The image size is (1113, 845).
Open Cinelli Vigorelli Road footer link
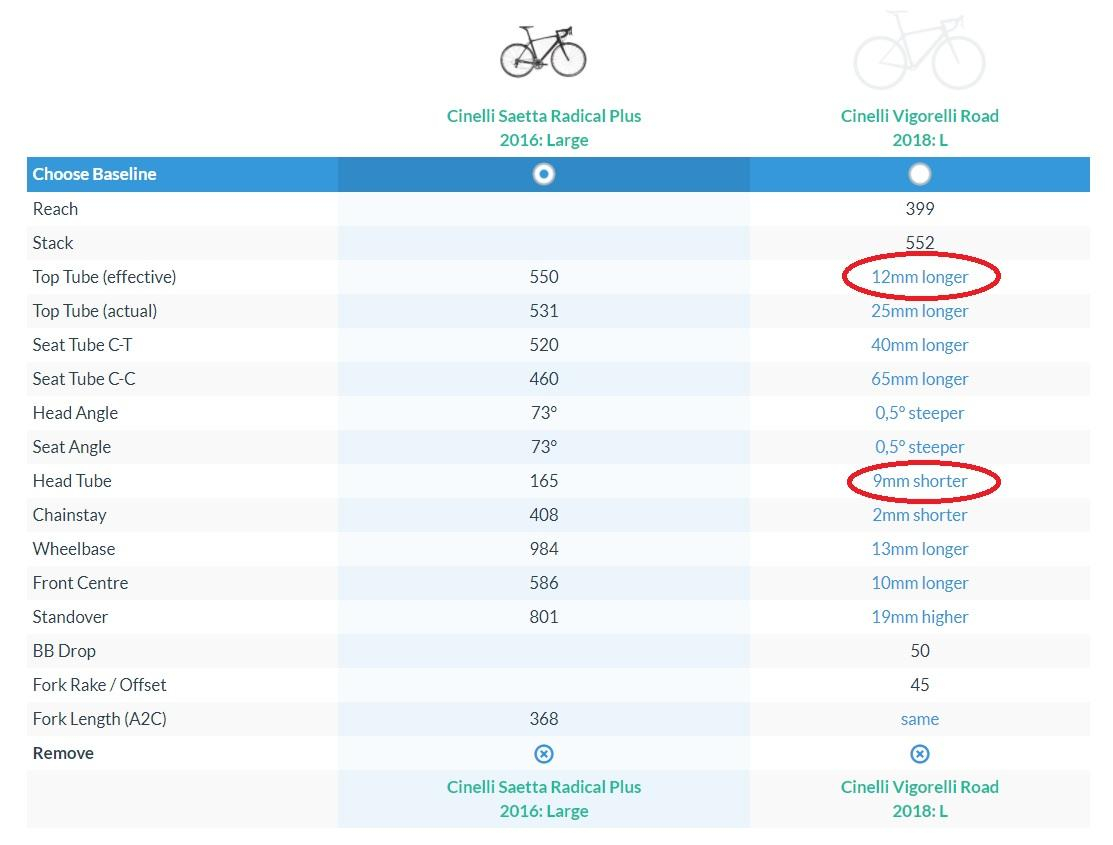919,799
